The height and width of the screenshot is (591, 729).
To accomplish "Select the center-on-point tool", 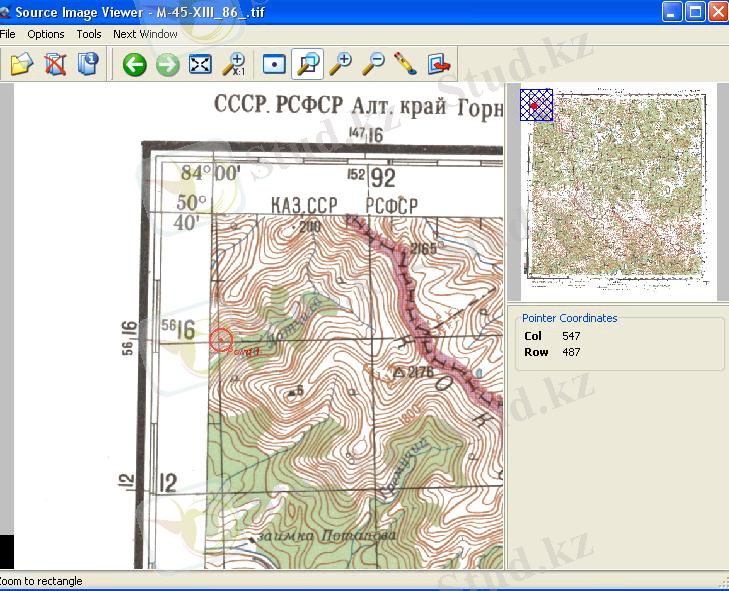I will click(x=274, y=65).
